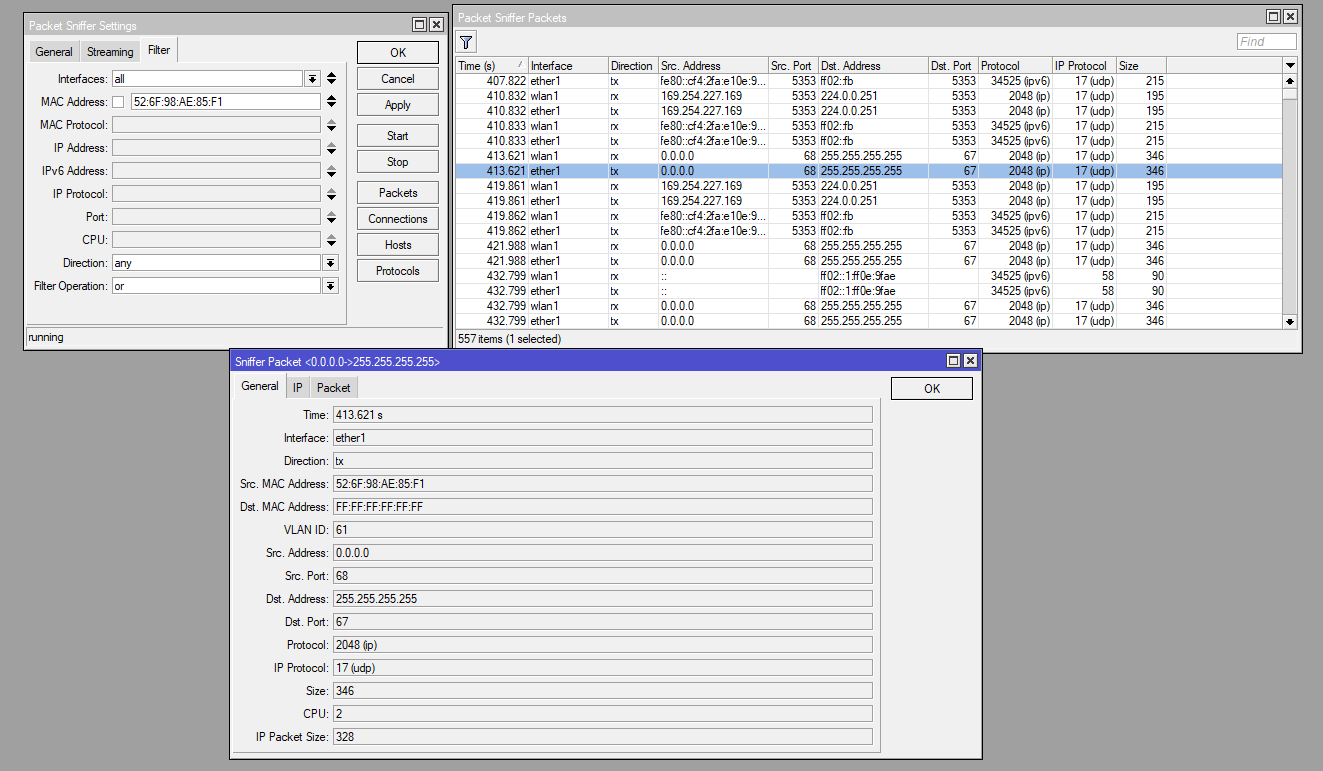Viewport: 1323px width, 771px height.
Task: Click Start to begin packet capture
Action: [397, 135]
